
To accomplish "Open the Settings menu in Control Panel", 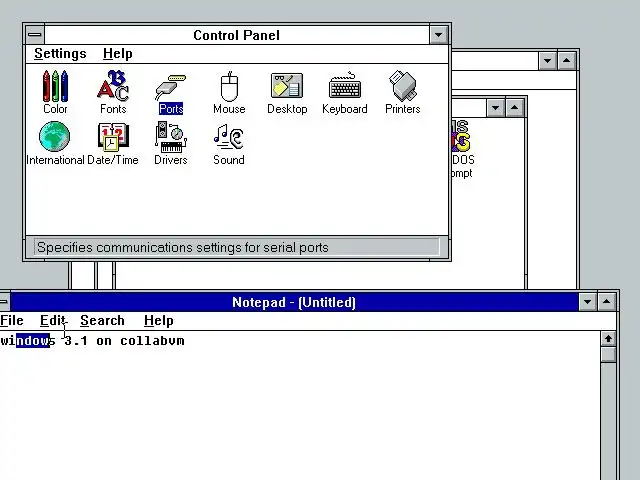I will (x=60, y=53).
